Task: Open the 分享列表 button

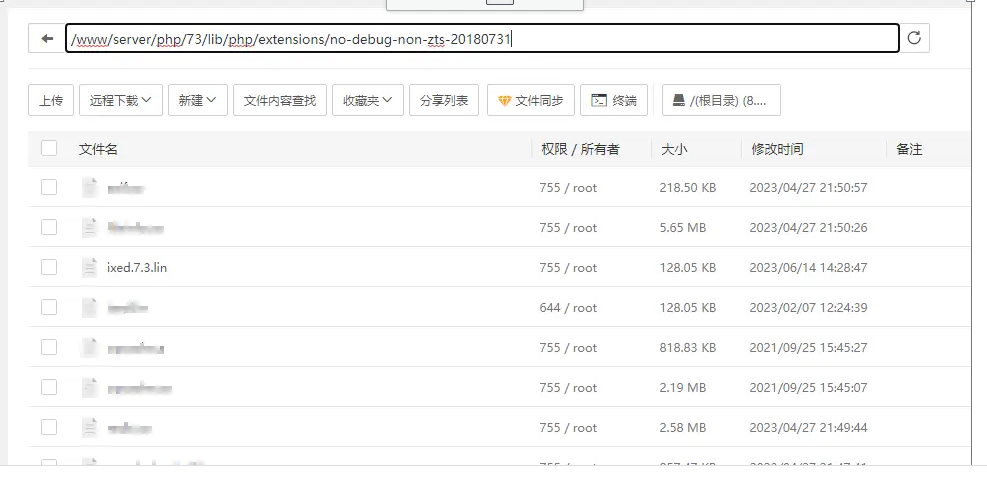Action: coord(444,100)
